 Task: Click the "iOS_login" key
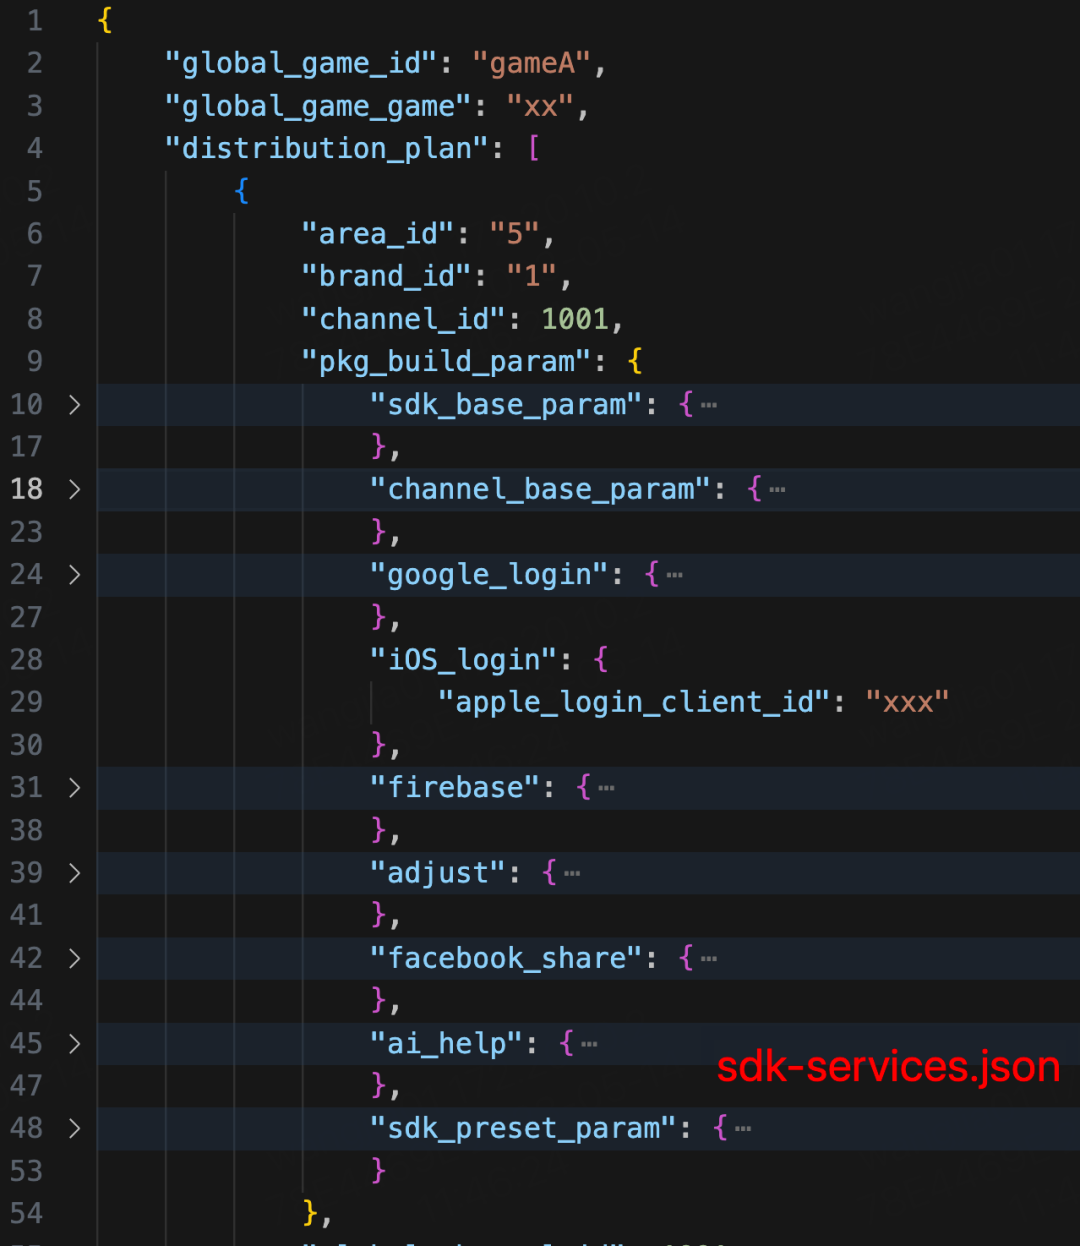point(463,660)
